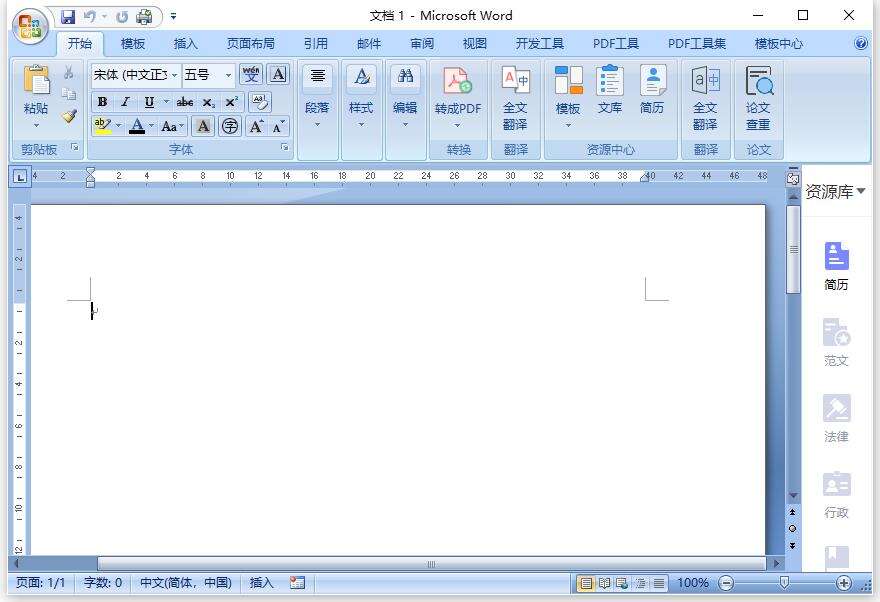Open the 编辑 editing binoculars button
880x602 pixels.
tap(405, 96)
